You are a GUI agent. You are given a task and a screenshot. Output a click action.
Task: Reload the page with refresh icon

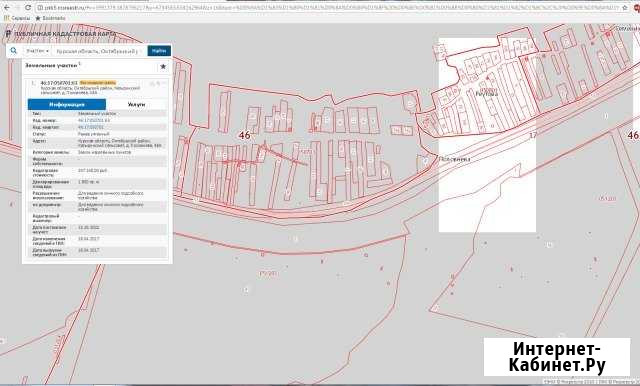coord(28,7)
